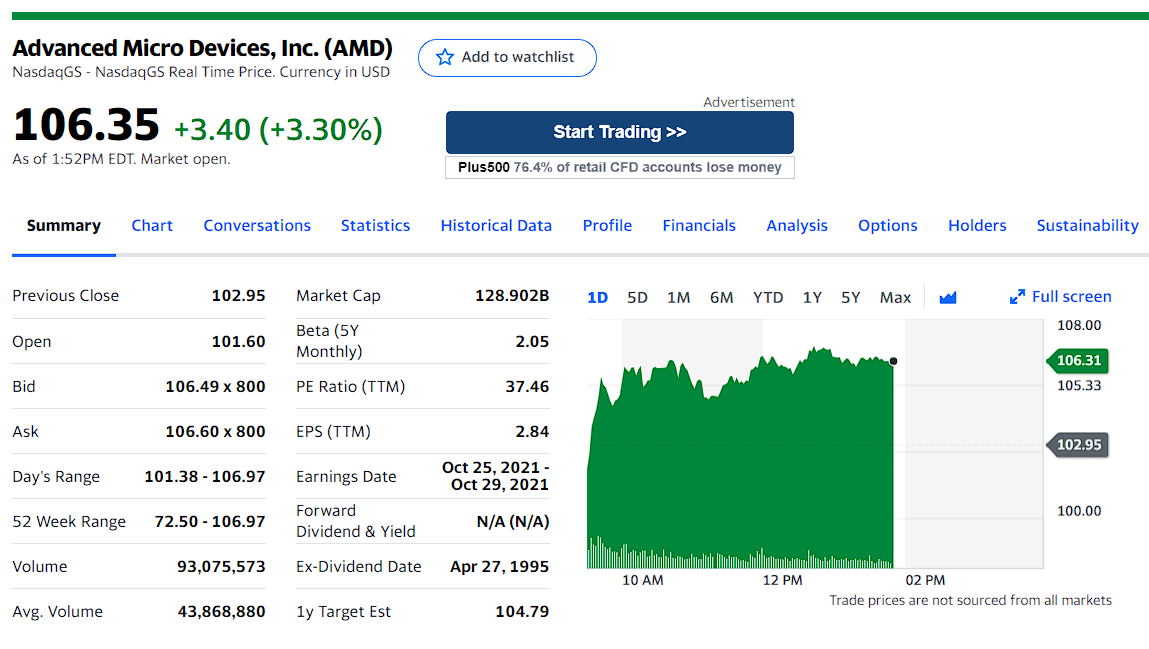Click the Earnings Date label
This screenshot has width=1149, height=649.
(x=346, y=477)
